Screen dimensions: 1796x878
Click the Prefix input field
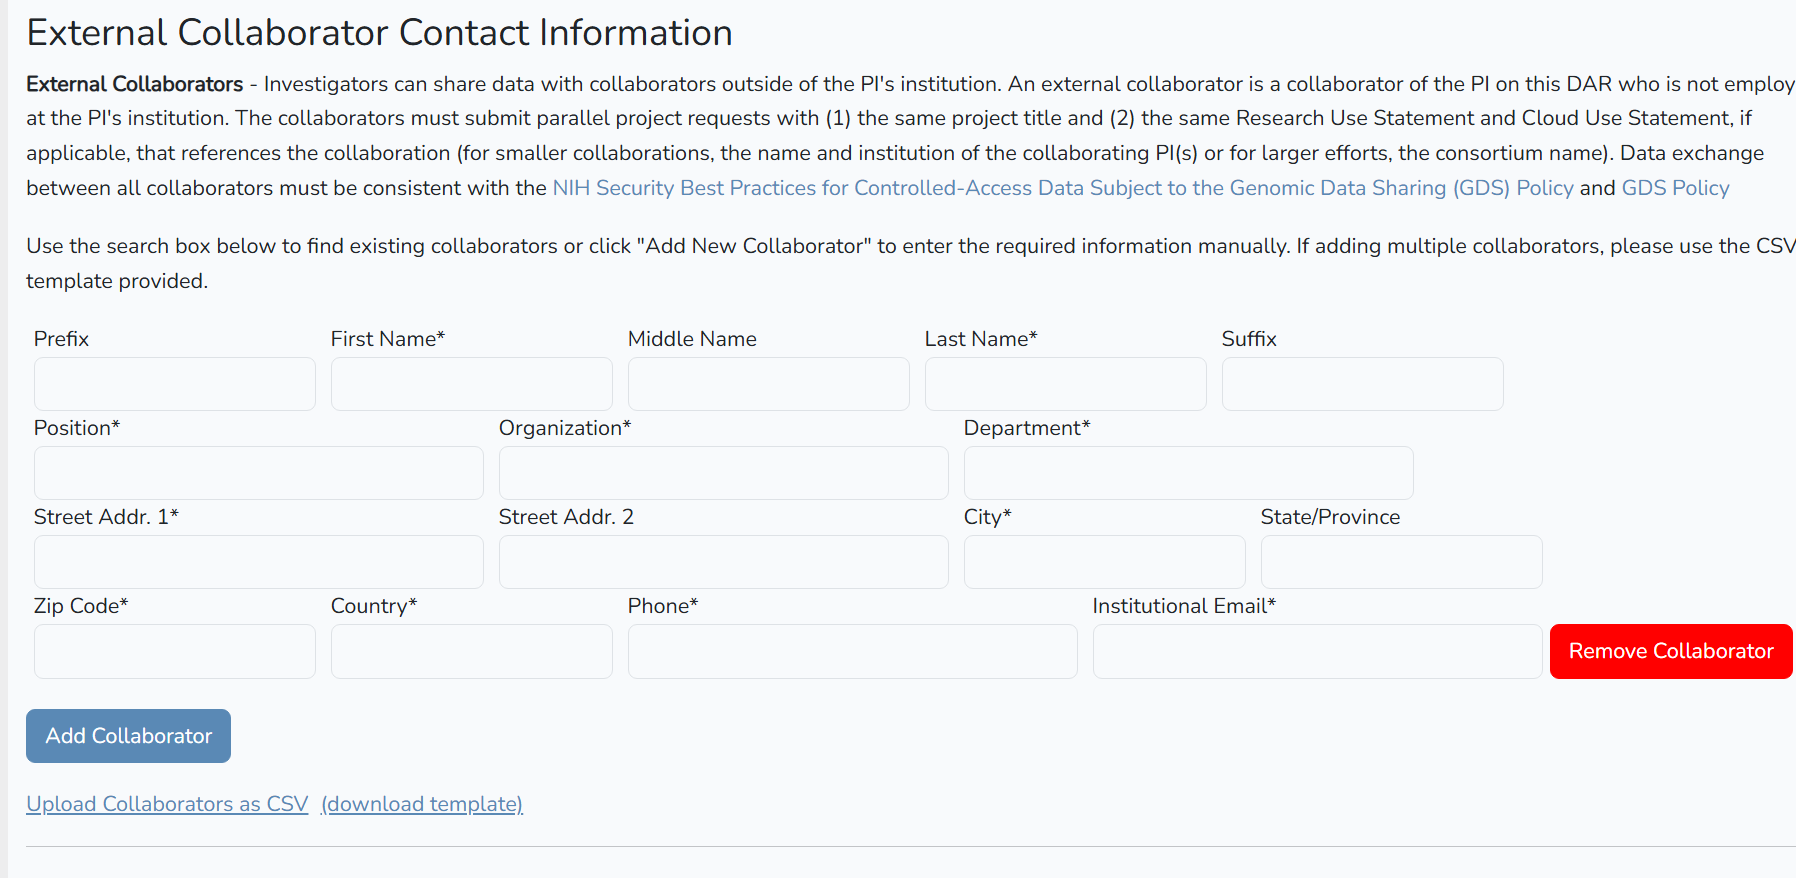tap(175, 384)
